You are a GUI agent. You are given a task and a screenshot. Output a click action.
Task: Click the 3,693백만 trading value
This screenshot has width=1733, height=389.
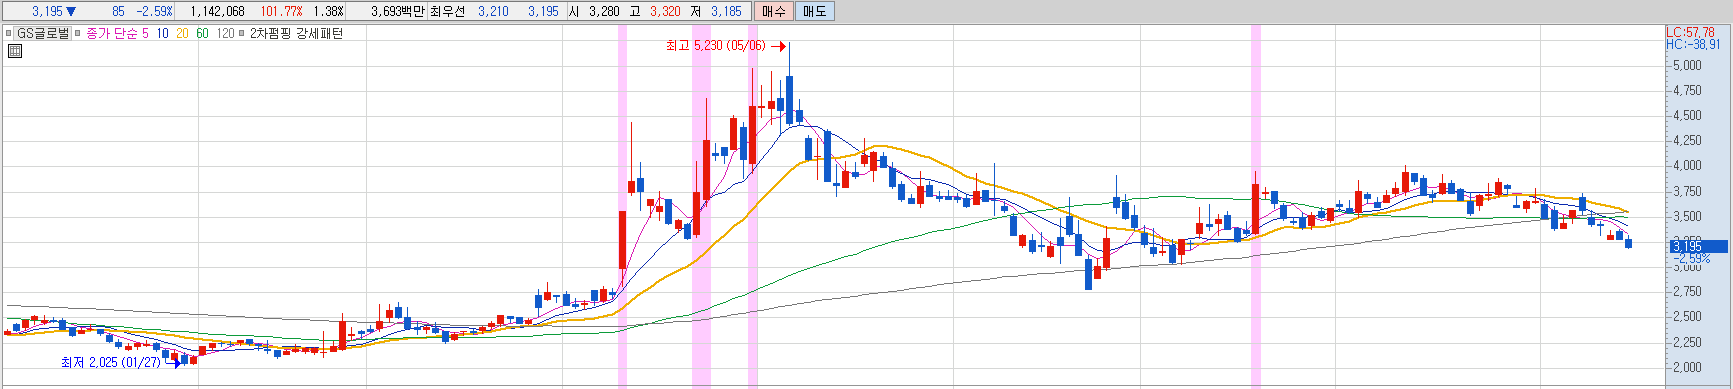coord(398,11)
